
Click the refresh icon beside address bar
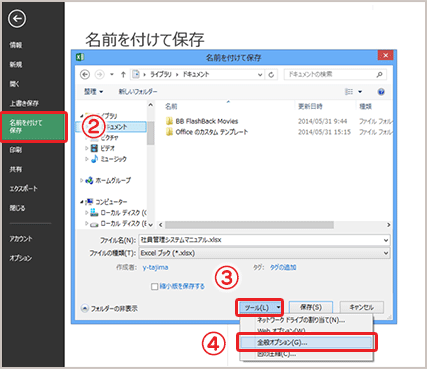pos(271,75)
